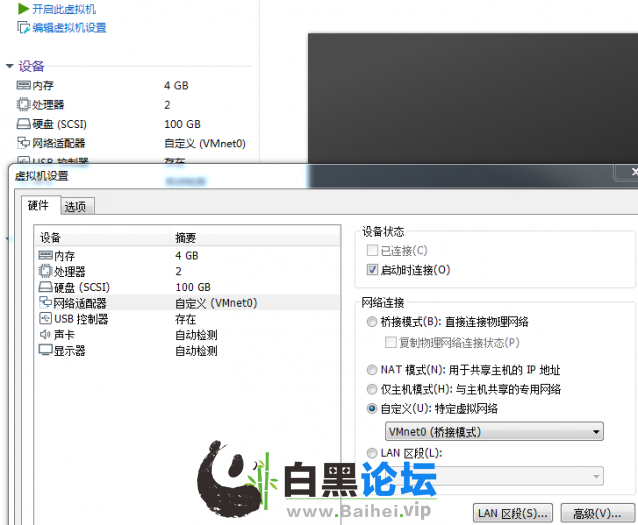Choose NAT 模式 radio option
The image size is (638, 525).
[x=373, y=370]
